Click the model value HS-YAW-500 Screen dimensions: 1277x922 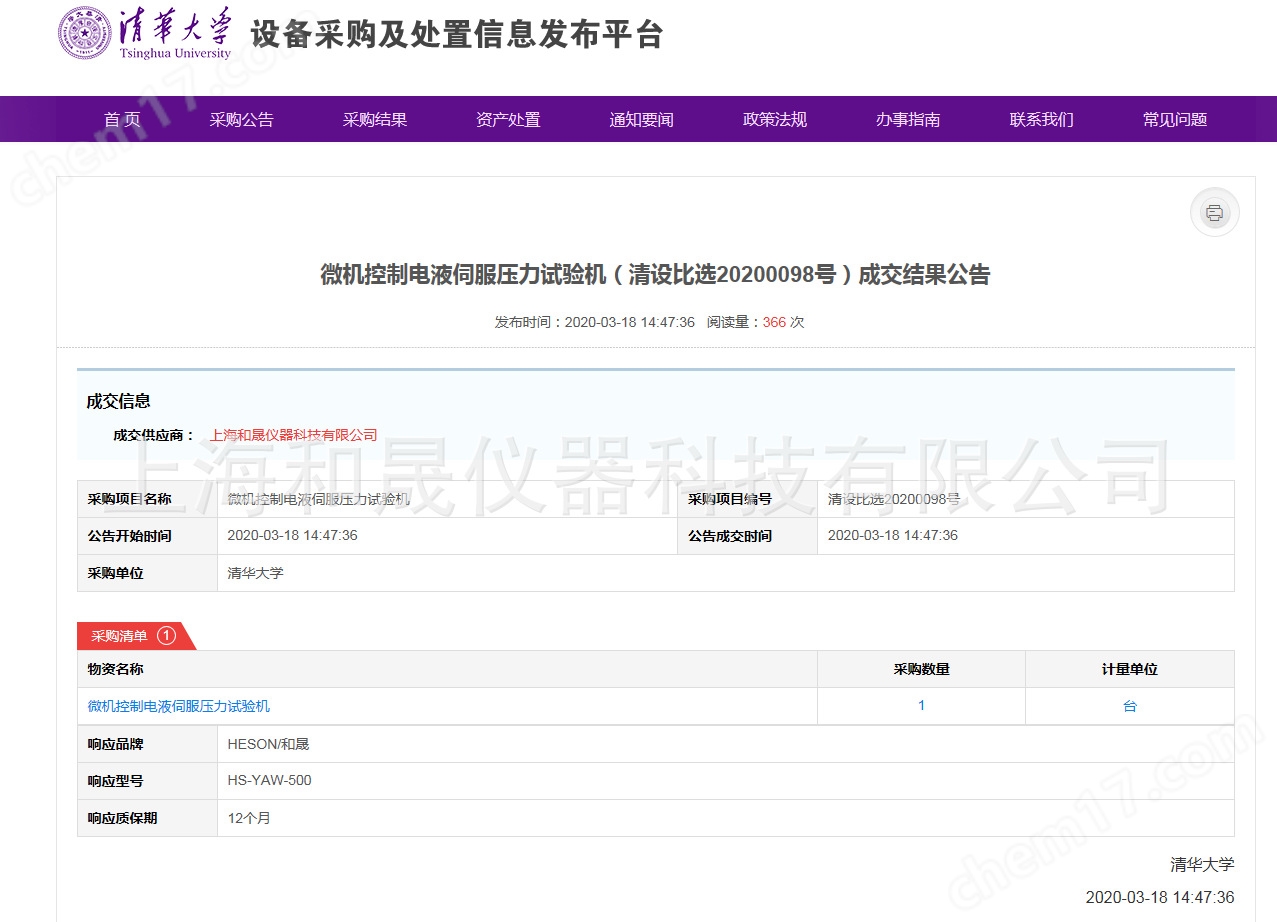click(270, 780)
